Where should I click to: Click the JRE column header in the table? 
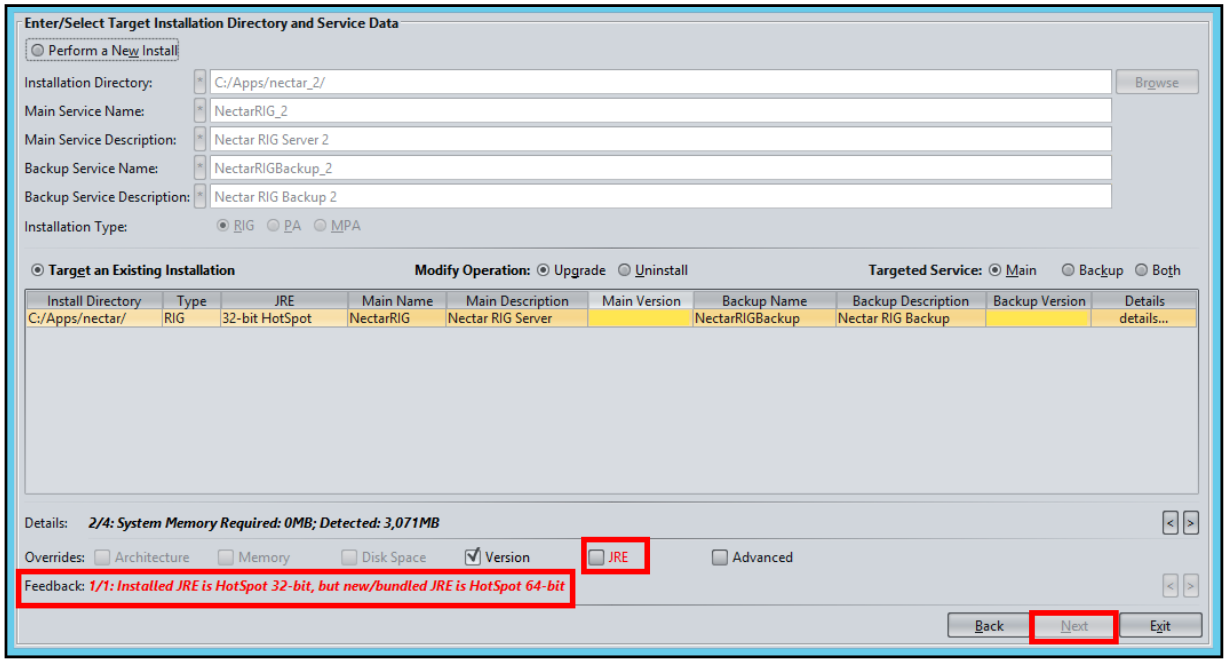coord(284,301)
